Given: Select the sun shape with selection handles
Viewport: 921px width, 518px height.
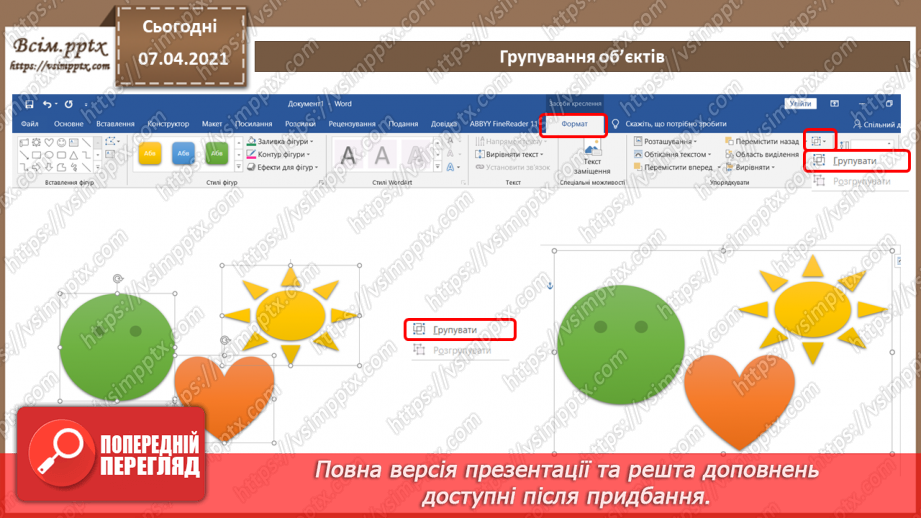Looking at the screenshot, I should click(291, 315).
